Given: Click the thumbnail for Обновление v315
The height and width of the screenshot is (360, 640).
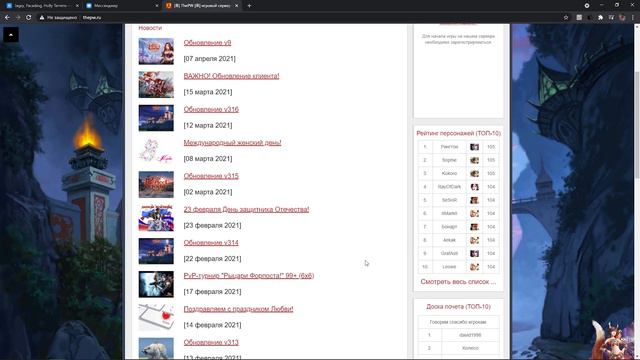Looking at the screenshot, I should [x=156, y=184].
